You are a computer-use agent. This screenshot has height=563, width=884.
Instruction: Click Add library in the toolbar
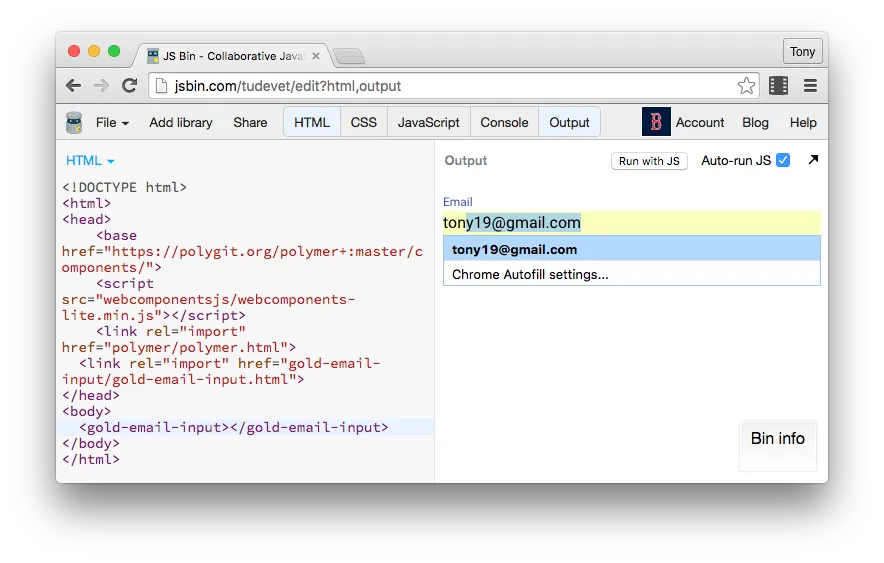coord(181,122)
